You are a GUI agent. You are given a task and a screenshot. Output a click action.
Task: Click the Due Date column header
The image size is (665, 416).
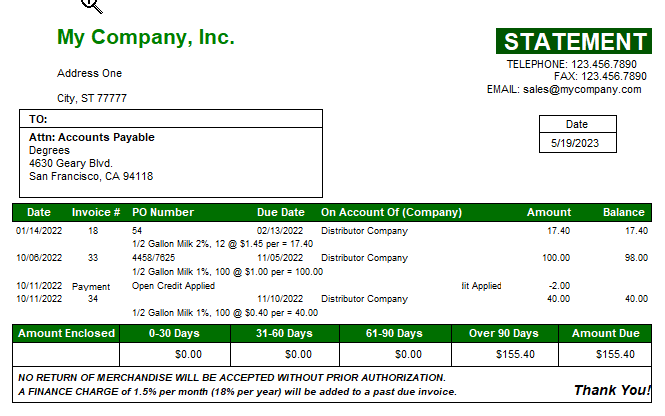click(x=280, y=212)
